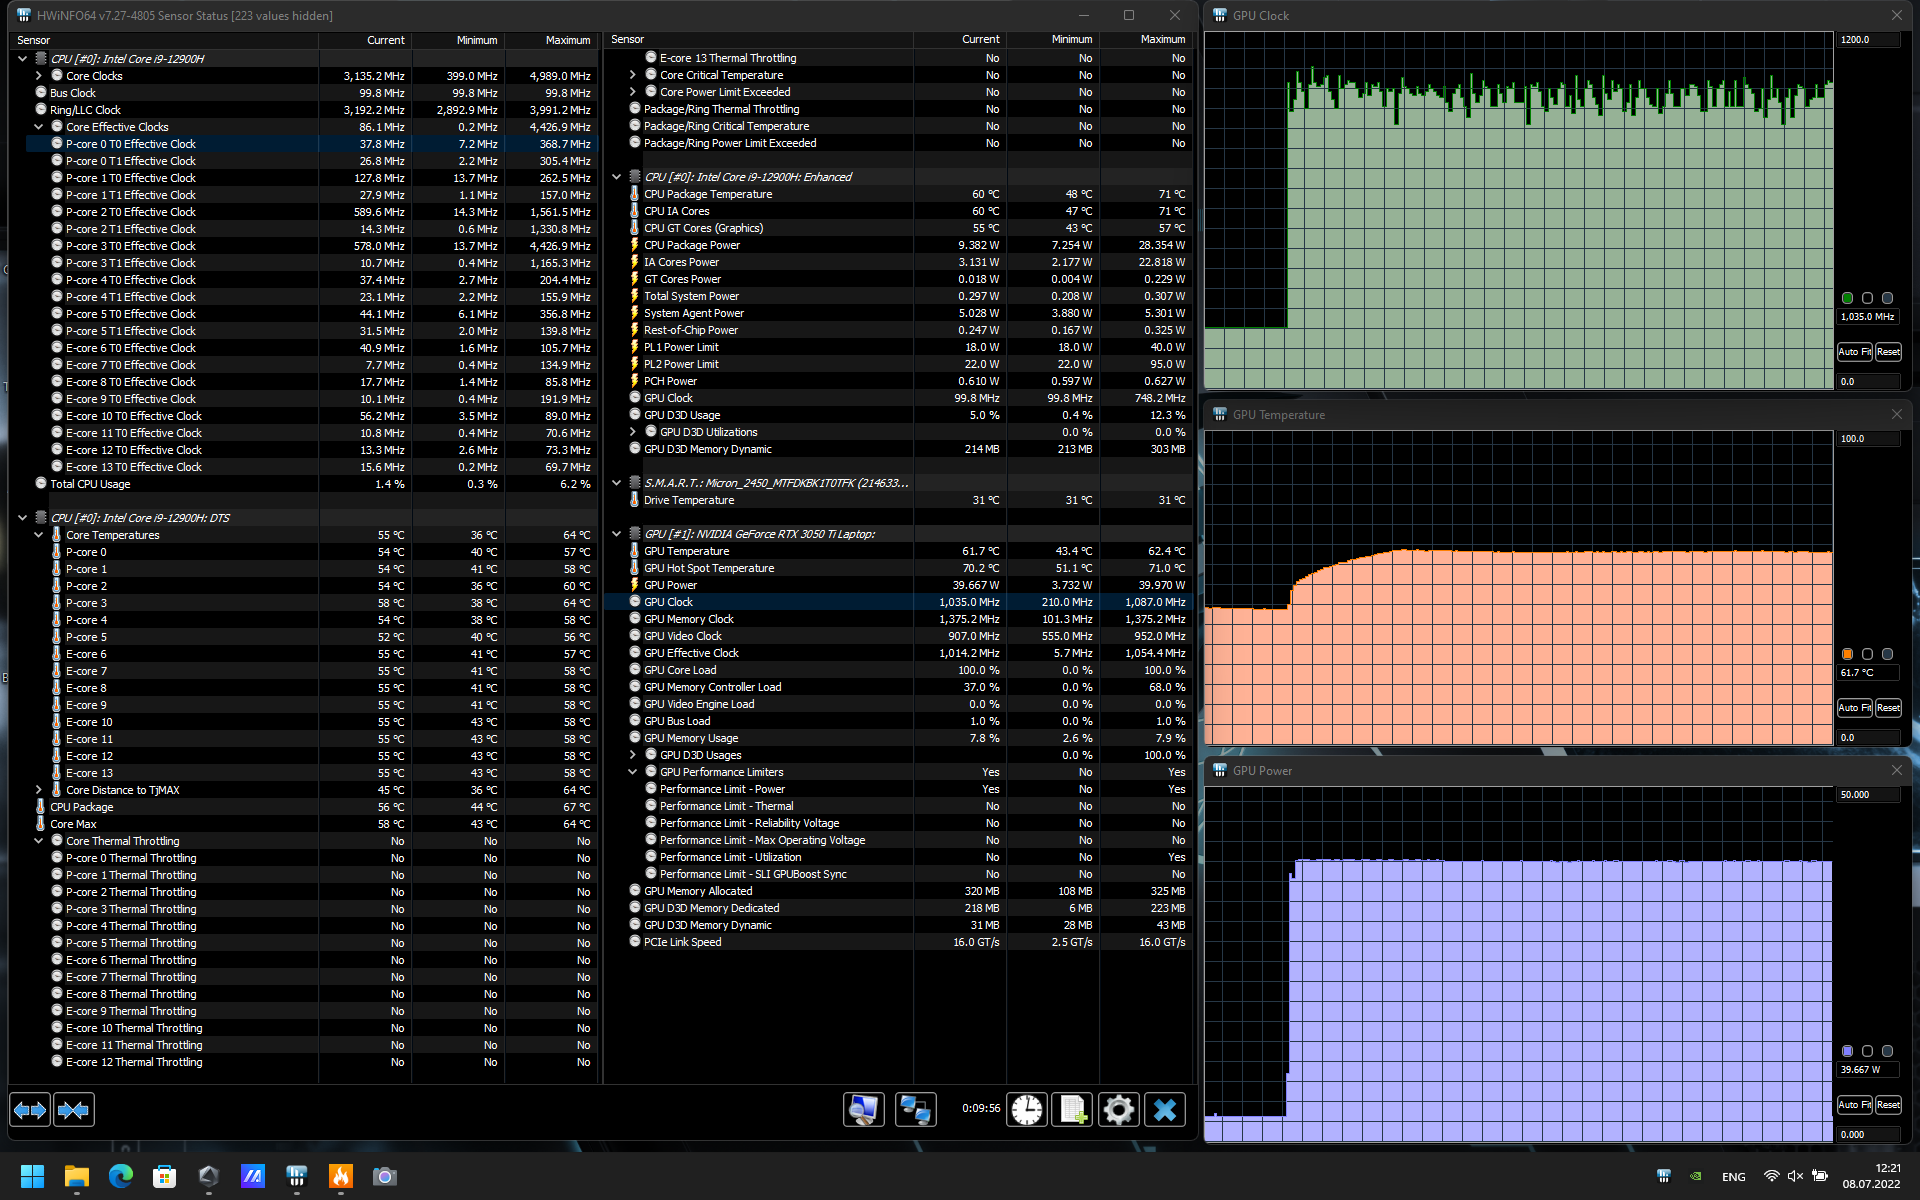Viewport: 1920px width, 1200px height.
Task: Click the shrink layout arrows button
Action: 74,1110
